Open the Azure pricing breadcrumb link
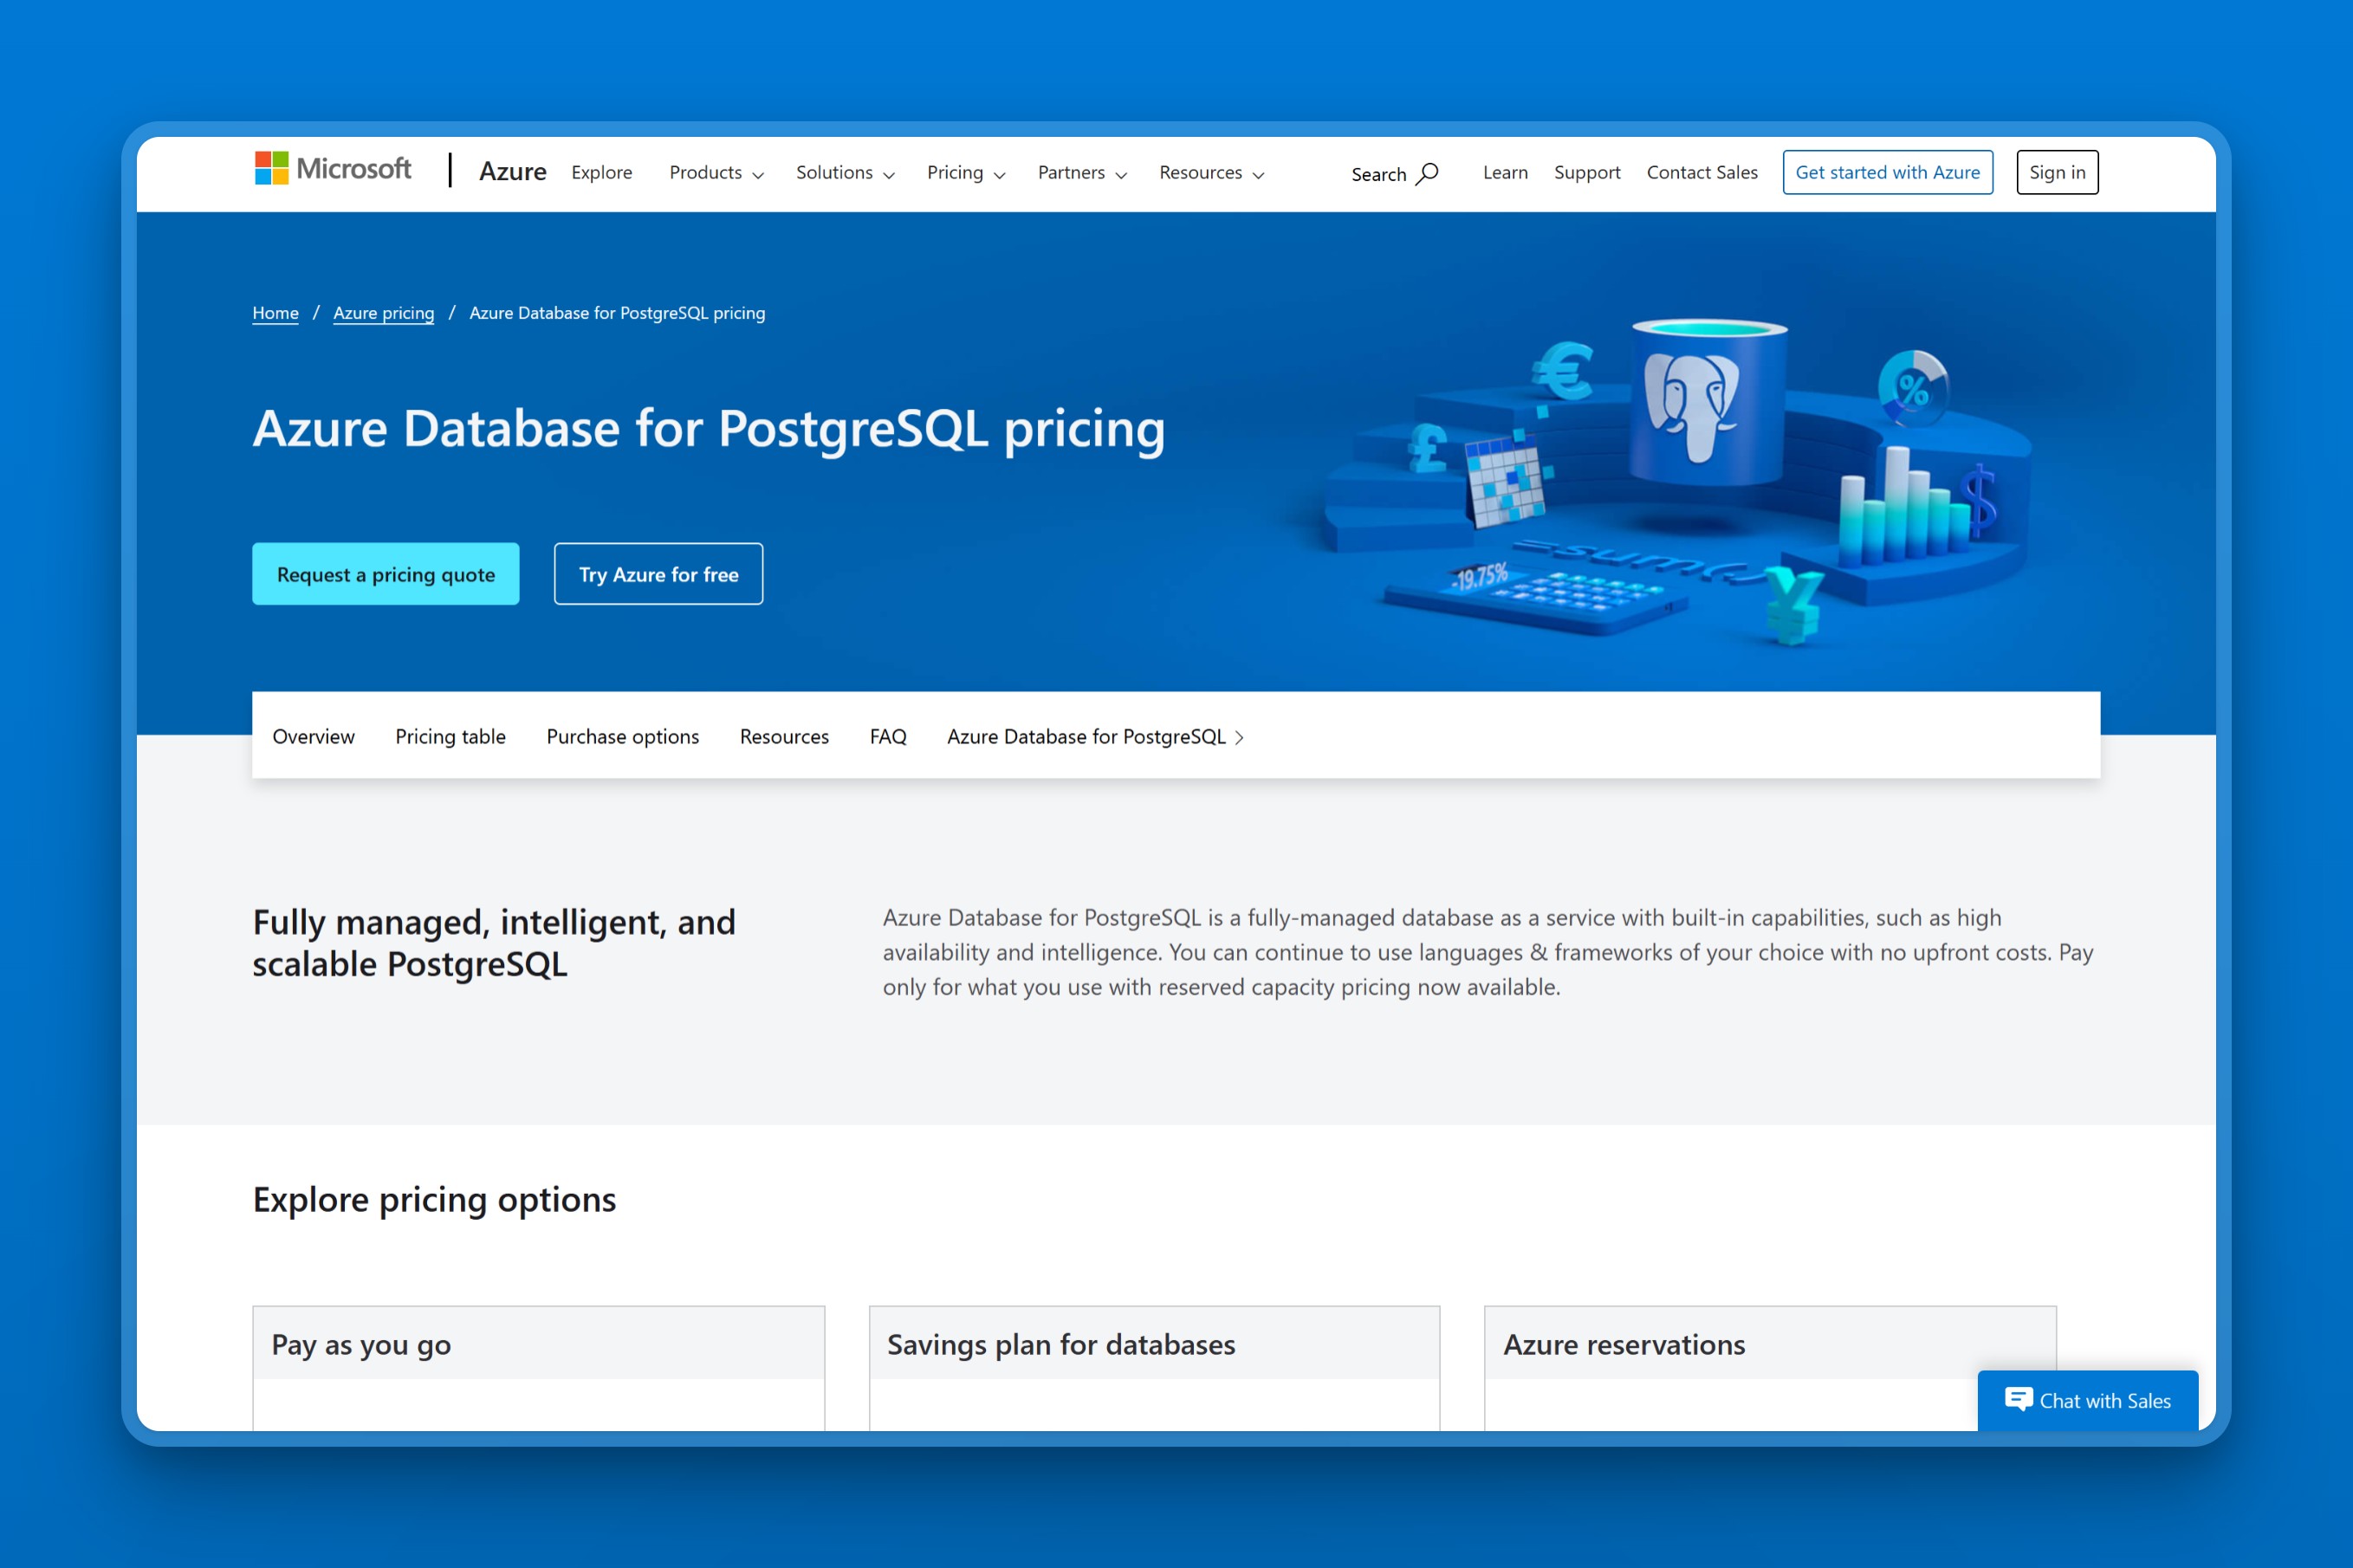 click(384, 313)
